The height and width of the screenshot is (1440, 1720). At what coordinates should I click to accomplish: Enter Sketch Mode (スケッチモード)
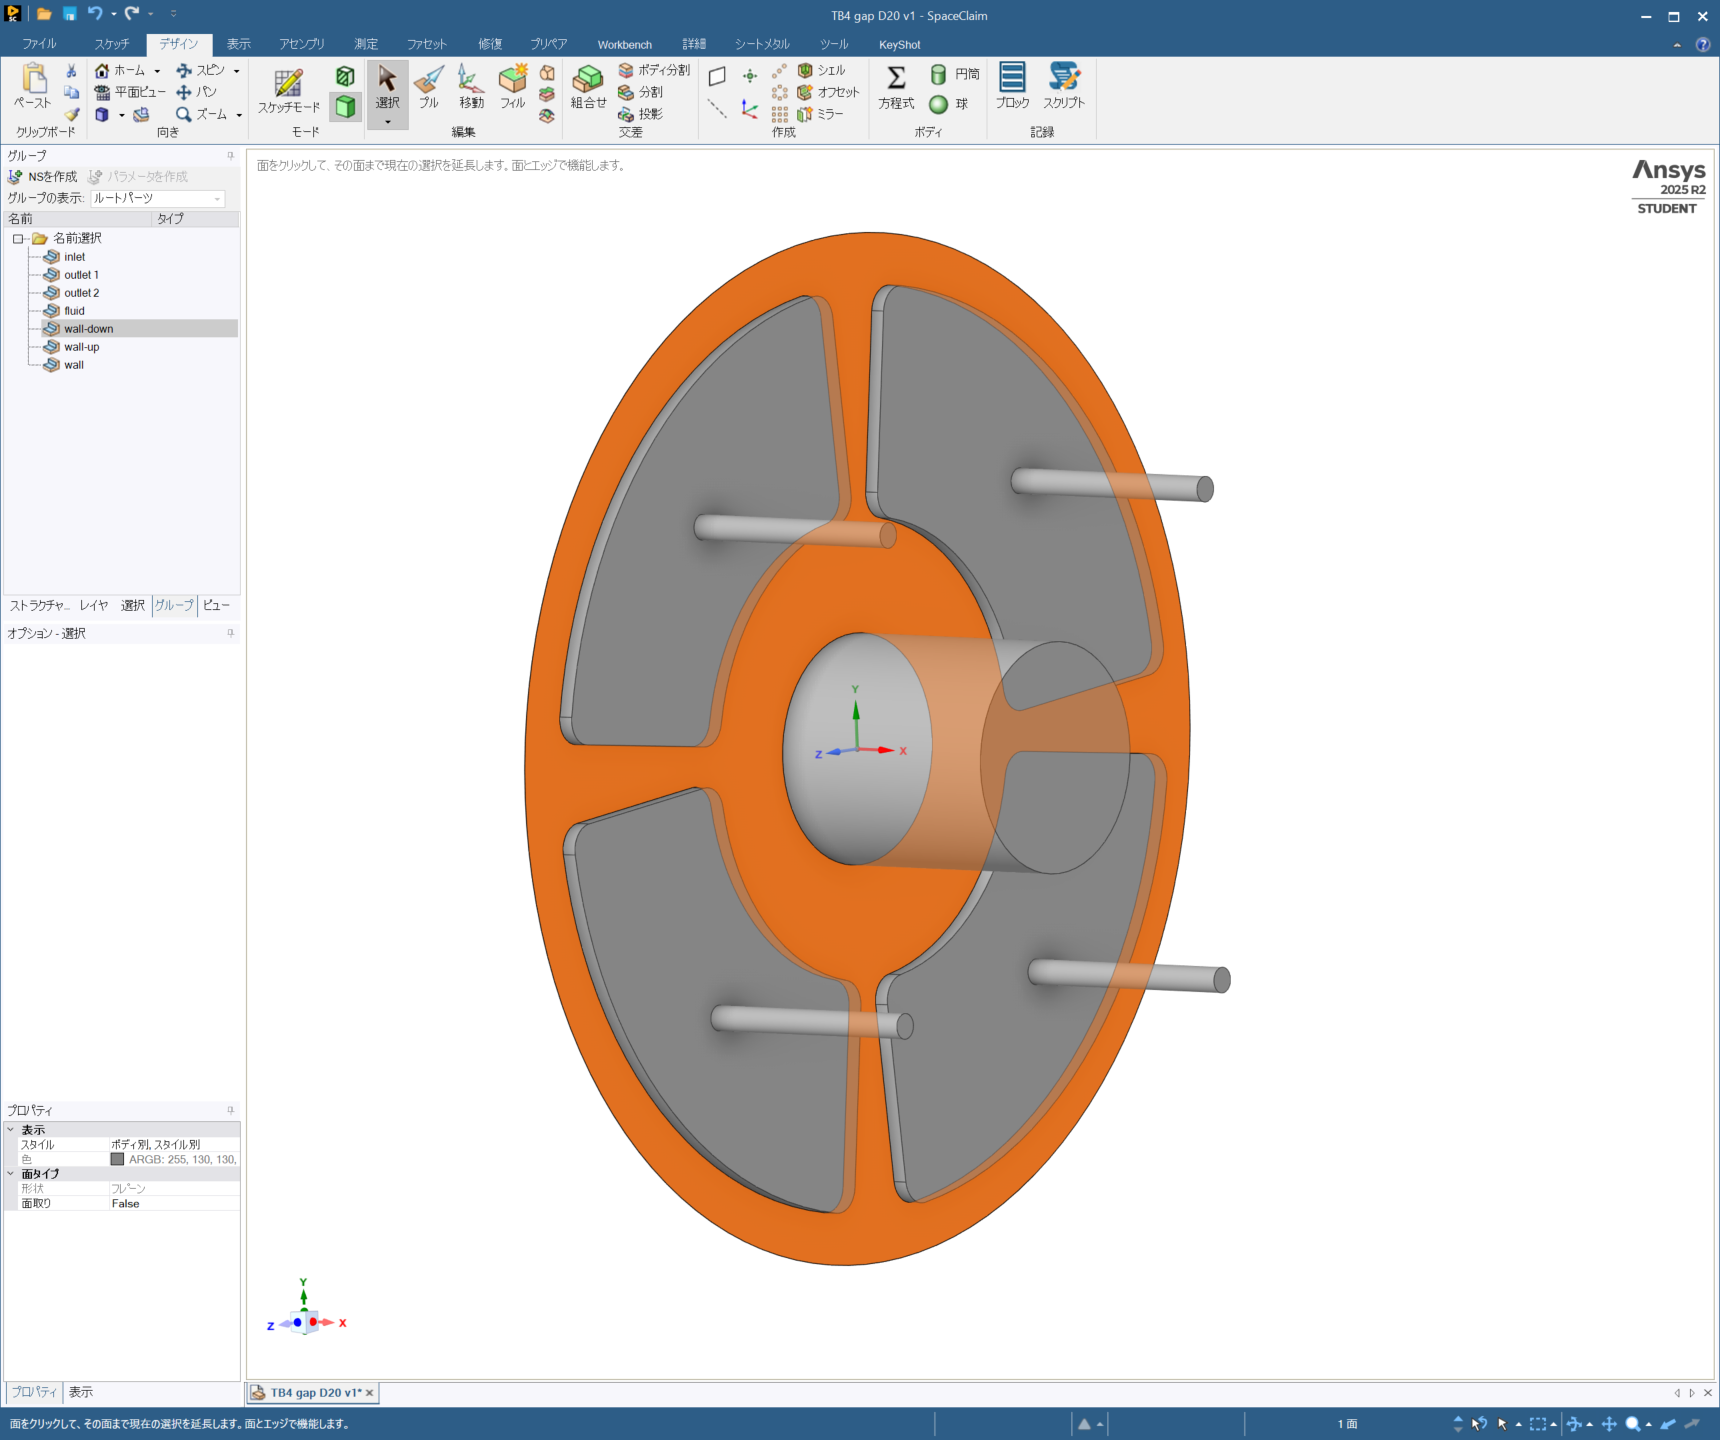[x=289, y=90]
